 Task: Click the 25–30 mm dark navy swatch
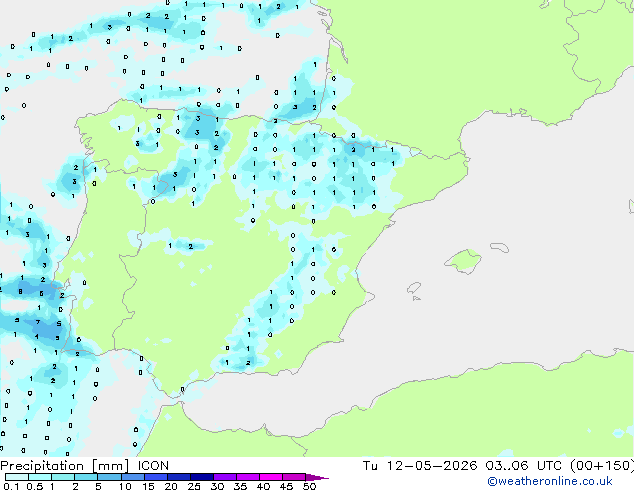(x=201, y=477)
